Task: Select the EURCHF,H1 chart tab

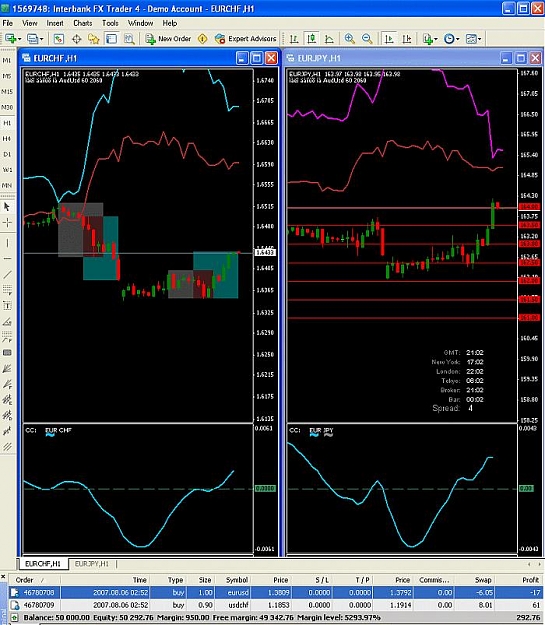Action: pos(43,564)
